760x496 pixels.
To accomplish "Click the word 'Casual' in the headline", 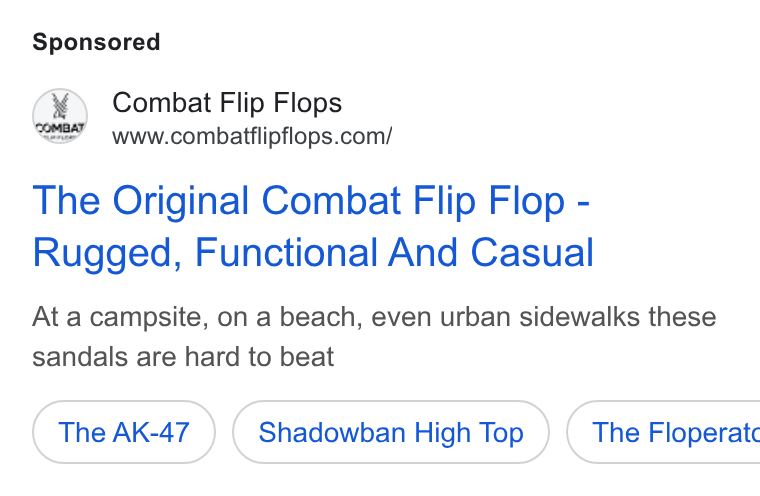I will 532,253.
